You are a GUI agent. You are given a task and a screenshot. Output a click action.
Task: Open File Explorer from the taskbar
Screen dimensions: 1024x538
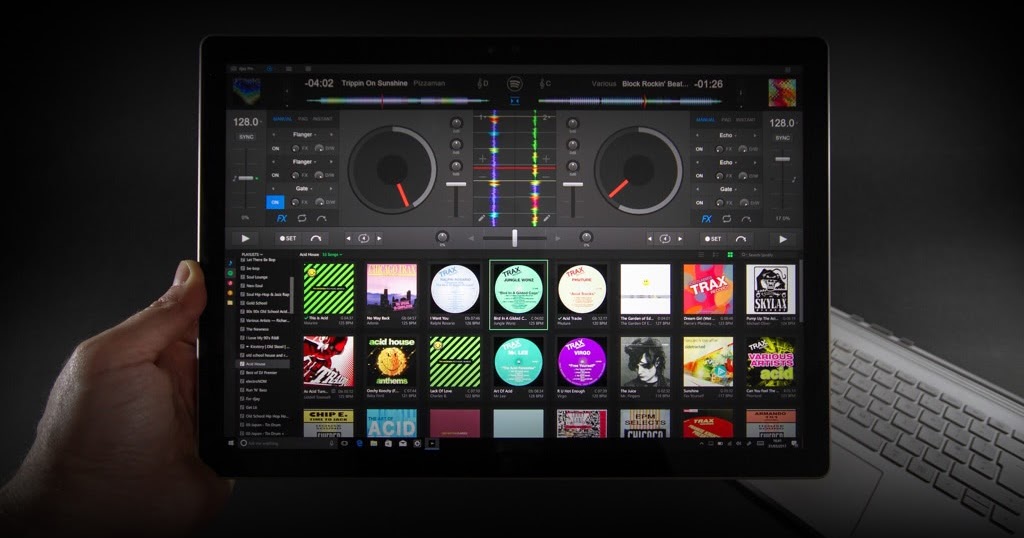374,443
